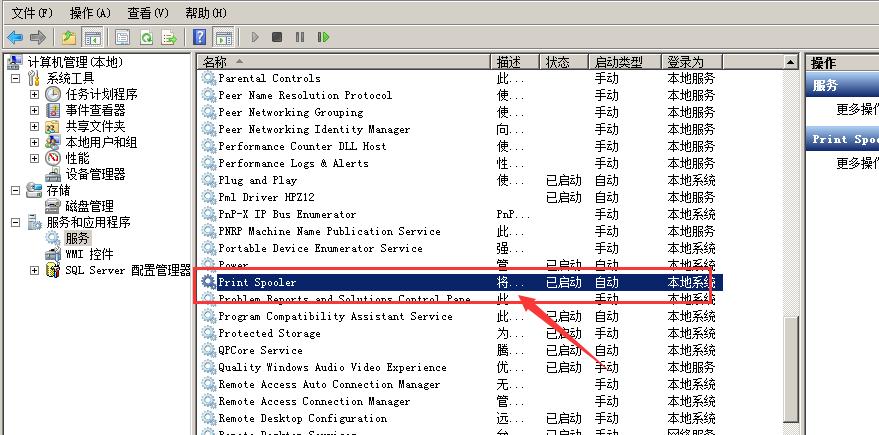Expand SQL Server 配置管理器 node
Viewport: 879px width, 435px height.
(34, 270)
